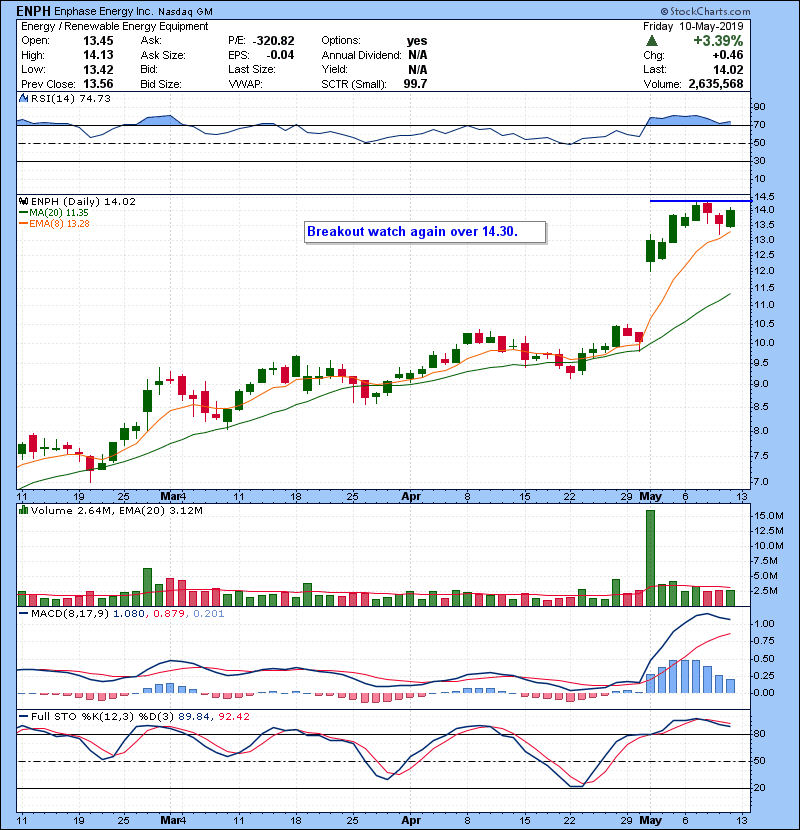Click the Chg value +0.46
The height and width of the screenshot is (830, 800).
727,55
